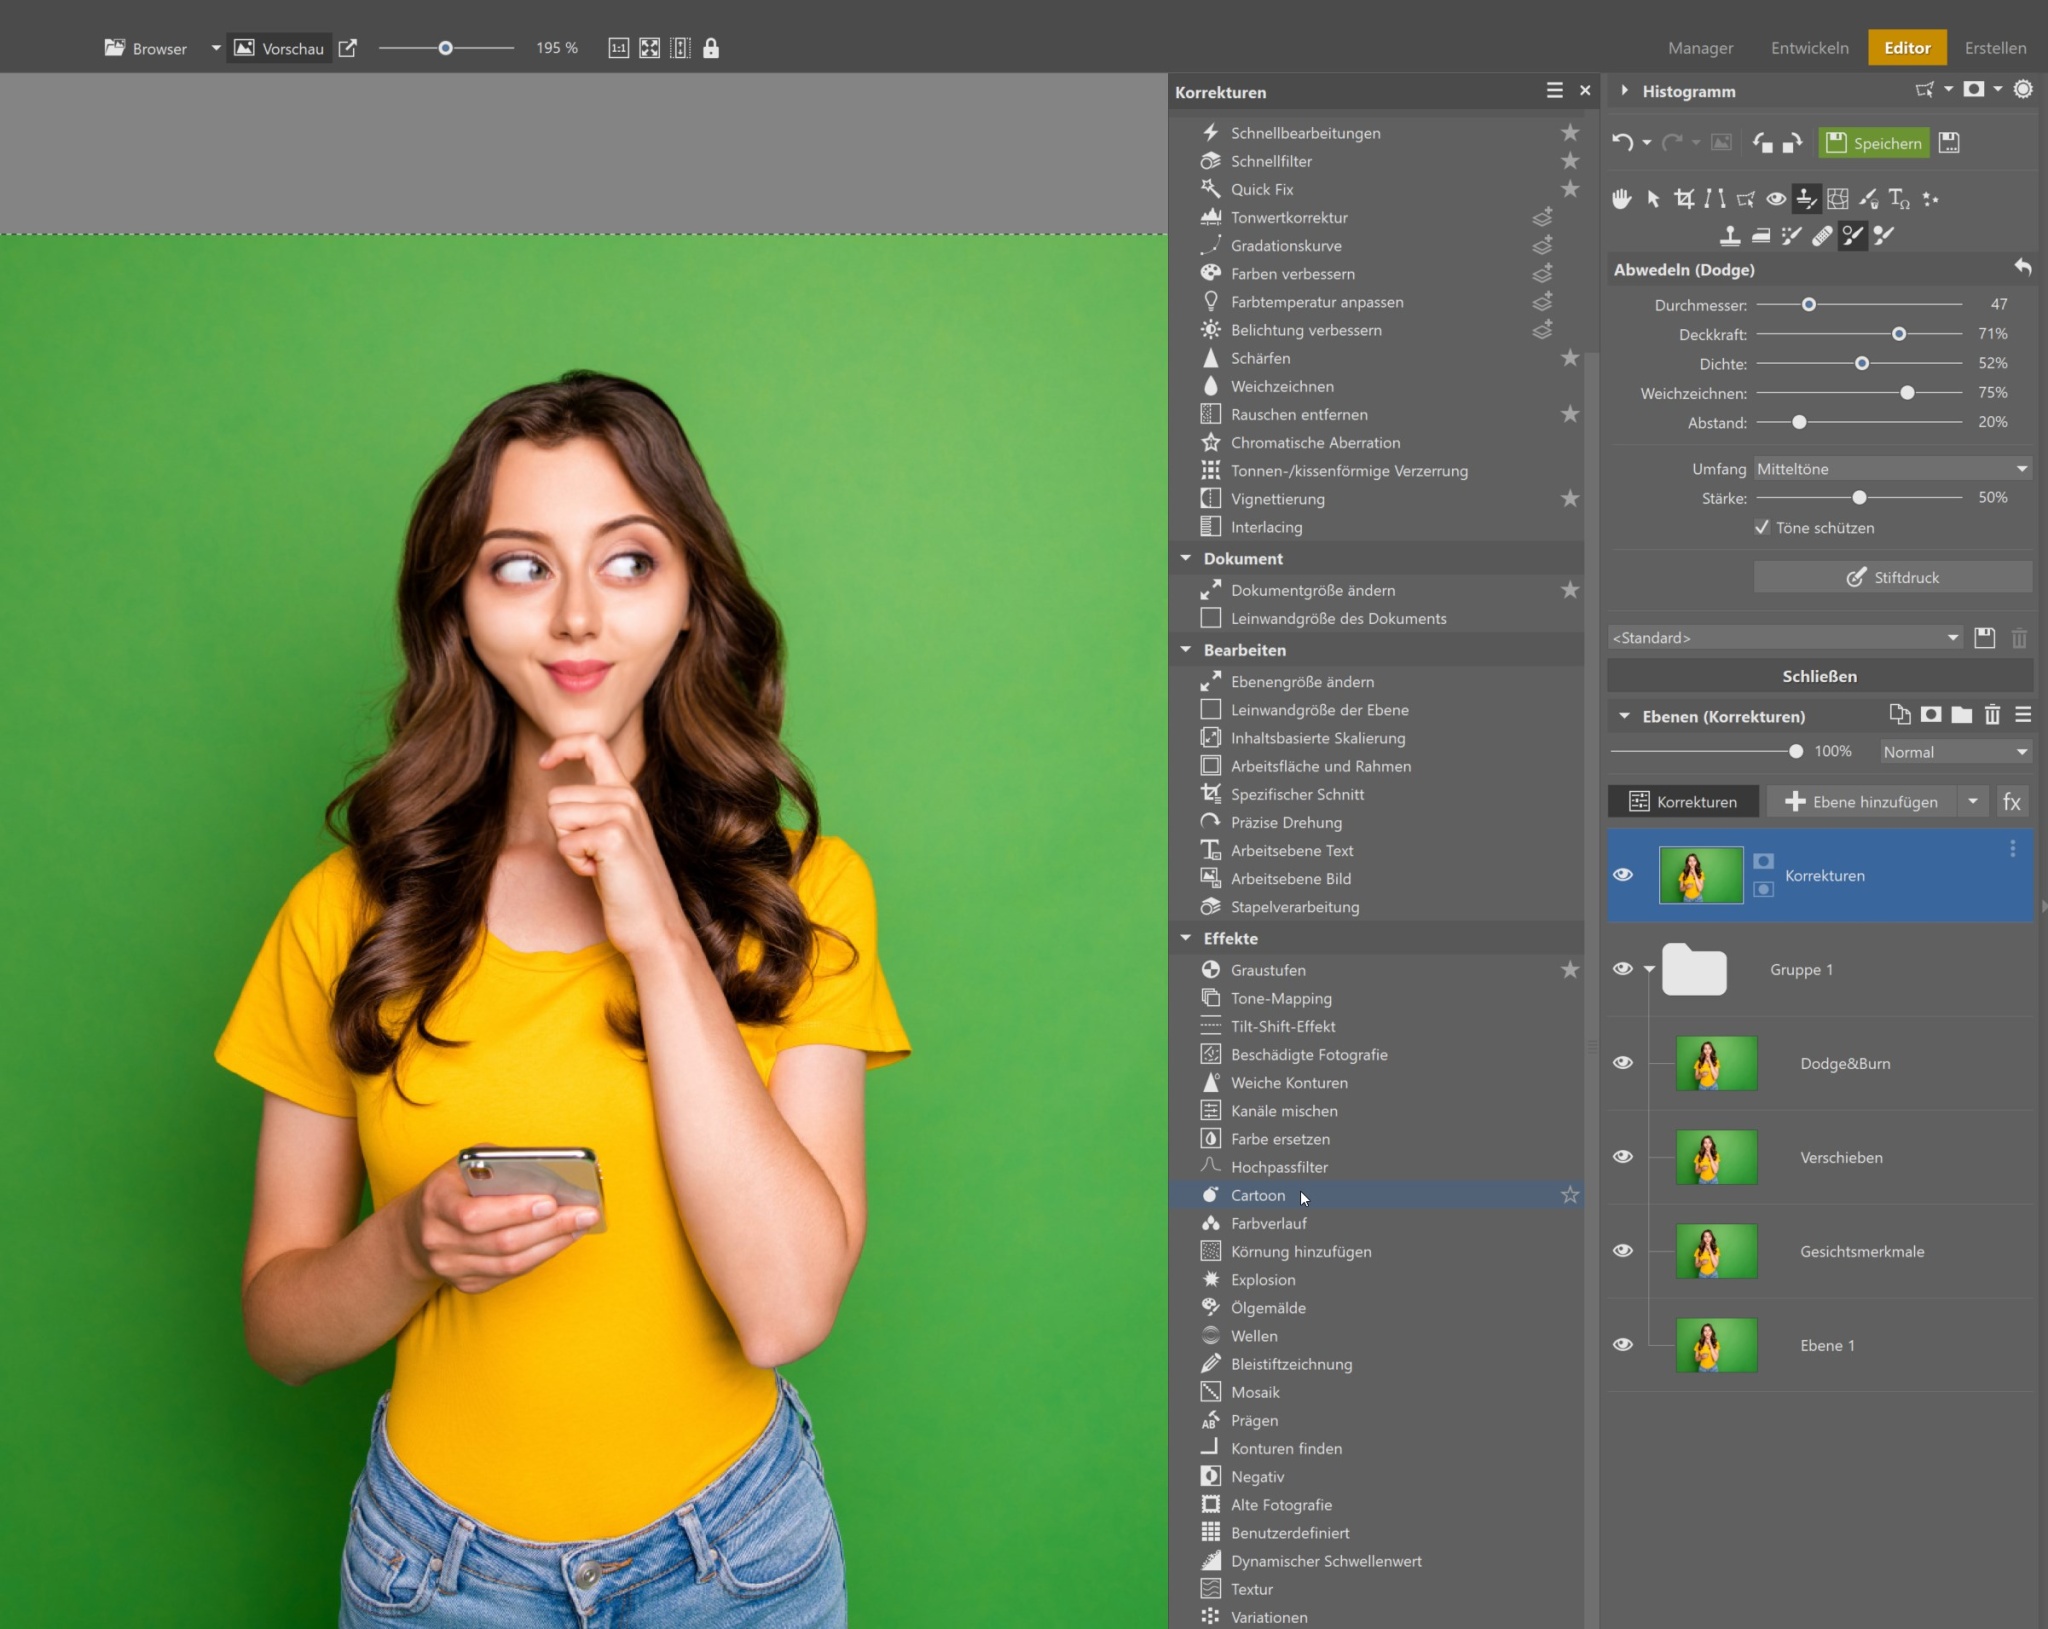
Task: Hide the Dodge&Burn layer
Action: pyautogui.click(x=1623, y=1063)
